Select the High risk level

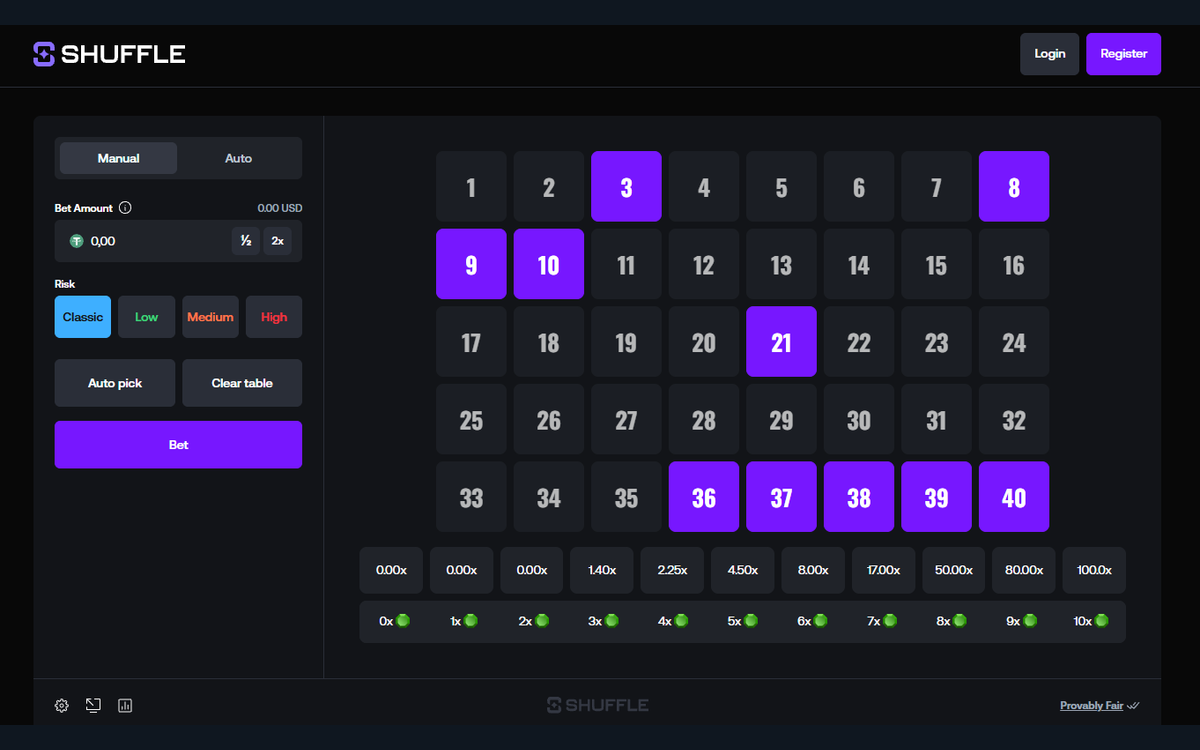[274, 317]
